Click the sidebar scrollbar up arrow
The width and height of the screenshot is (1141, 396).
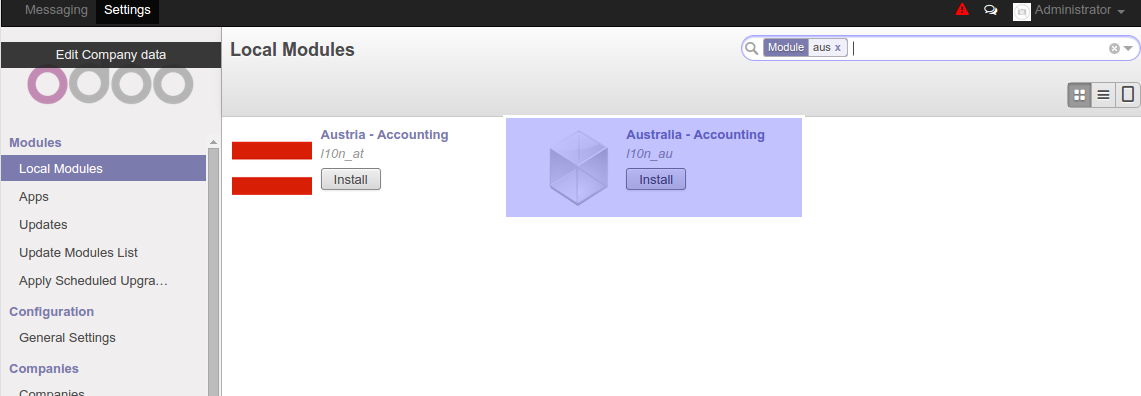pyautogui.click(x=213, y=142)
